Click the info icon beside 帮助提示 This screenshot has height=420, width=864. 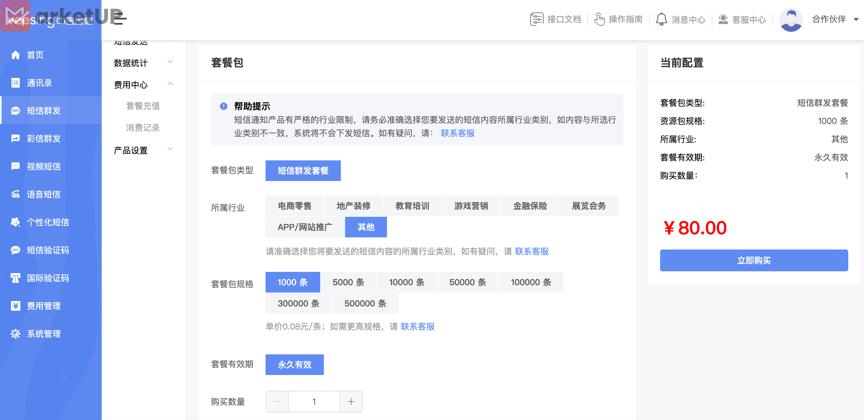[223, 106]
